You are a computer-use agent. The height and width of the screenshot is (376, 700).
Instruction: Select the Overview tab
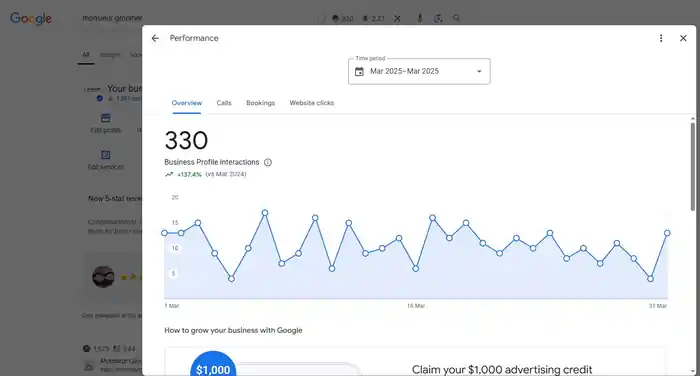click(x=187, y=103)
